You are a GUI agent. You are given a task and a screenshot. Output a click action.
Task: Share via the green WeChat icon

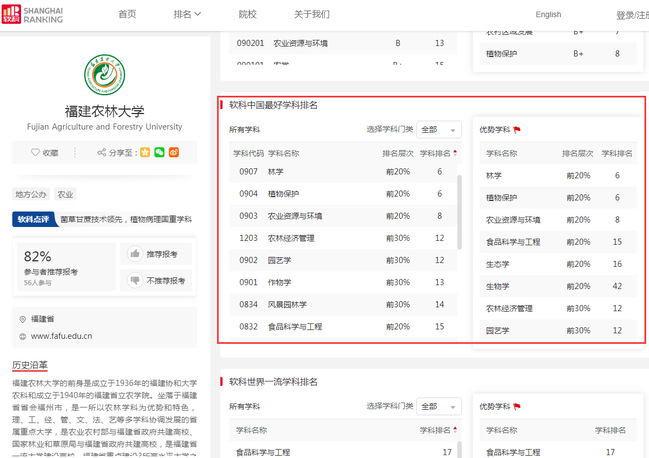[159, 152]
